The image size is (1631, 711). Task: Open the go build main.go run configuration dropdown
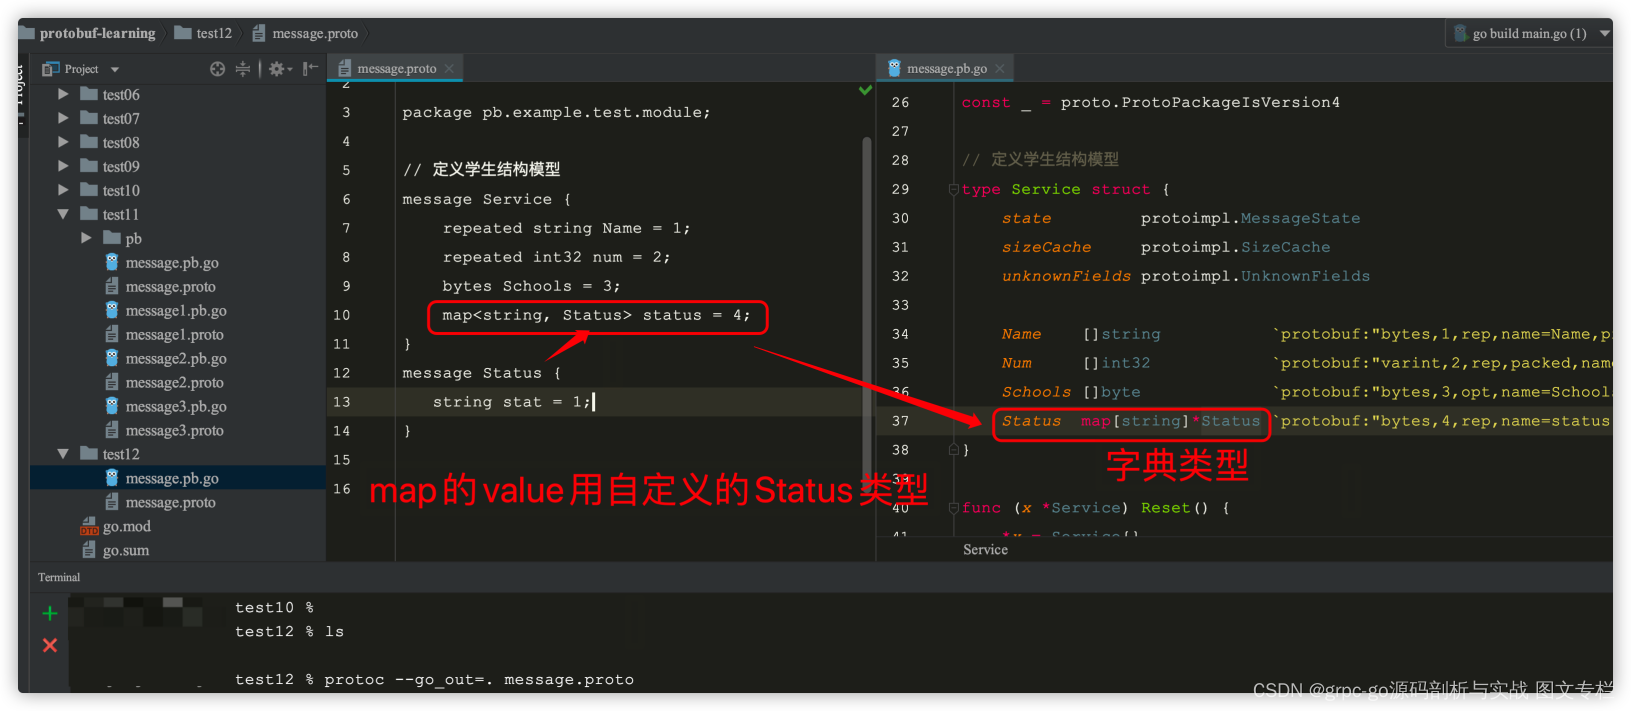[1604, 33]
